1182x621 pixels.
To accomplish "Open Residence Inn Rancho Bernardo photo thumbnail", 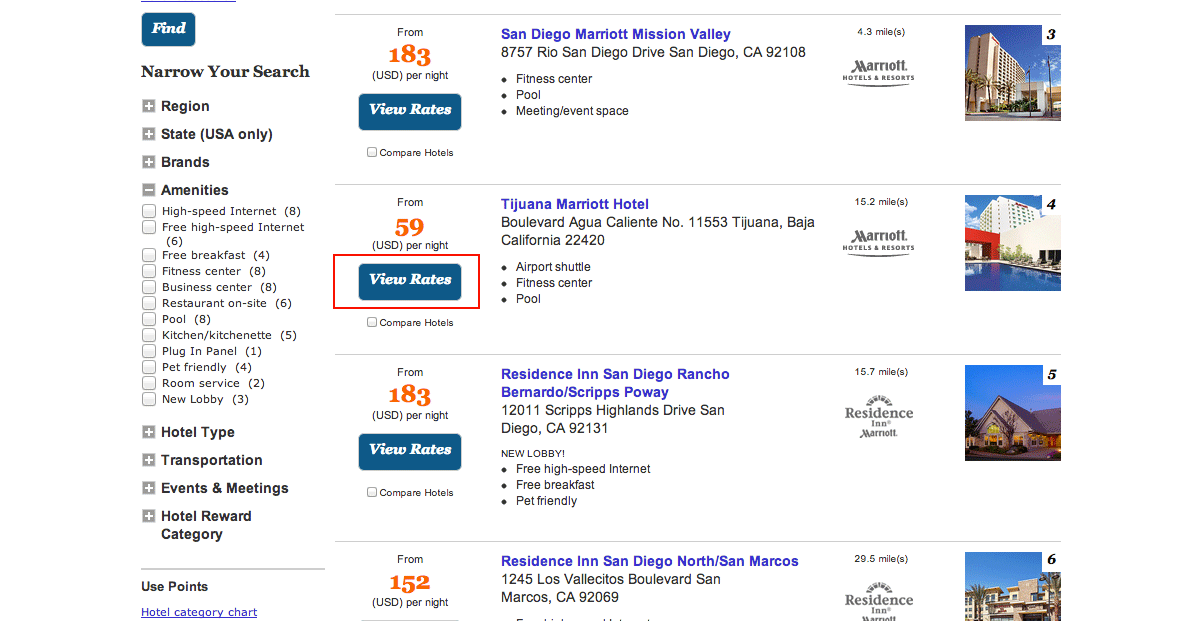I will point(1012,413).
